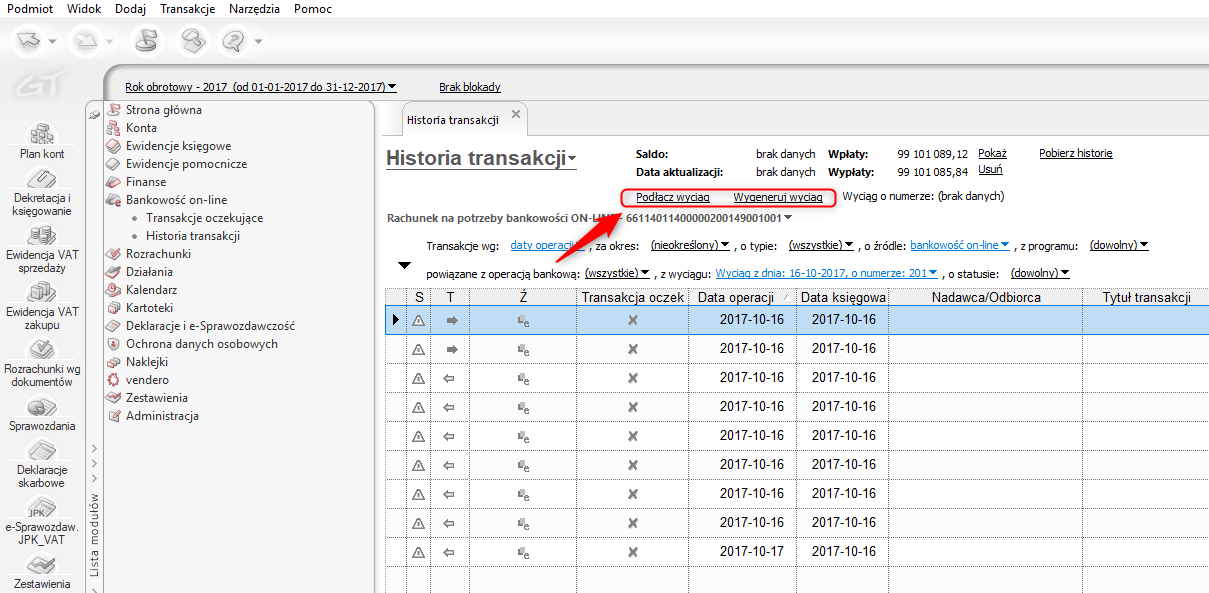The height and width of the screenshot is (593, 1209).
Task: Open Transakcje oczekujące subitem
Action: click(205, 218)
